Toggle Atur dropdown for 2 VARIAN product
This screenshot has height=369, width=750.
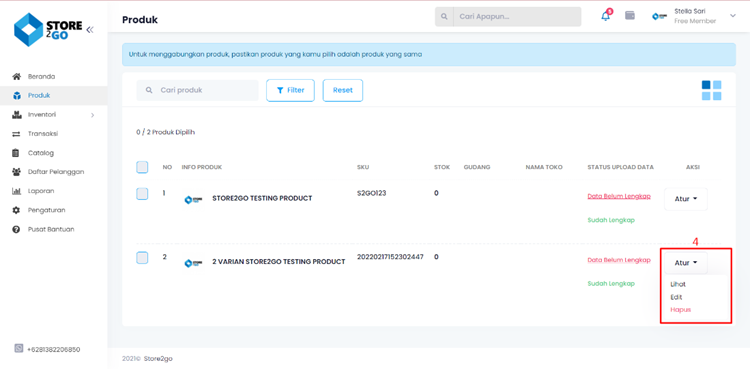(685, 263)
